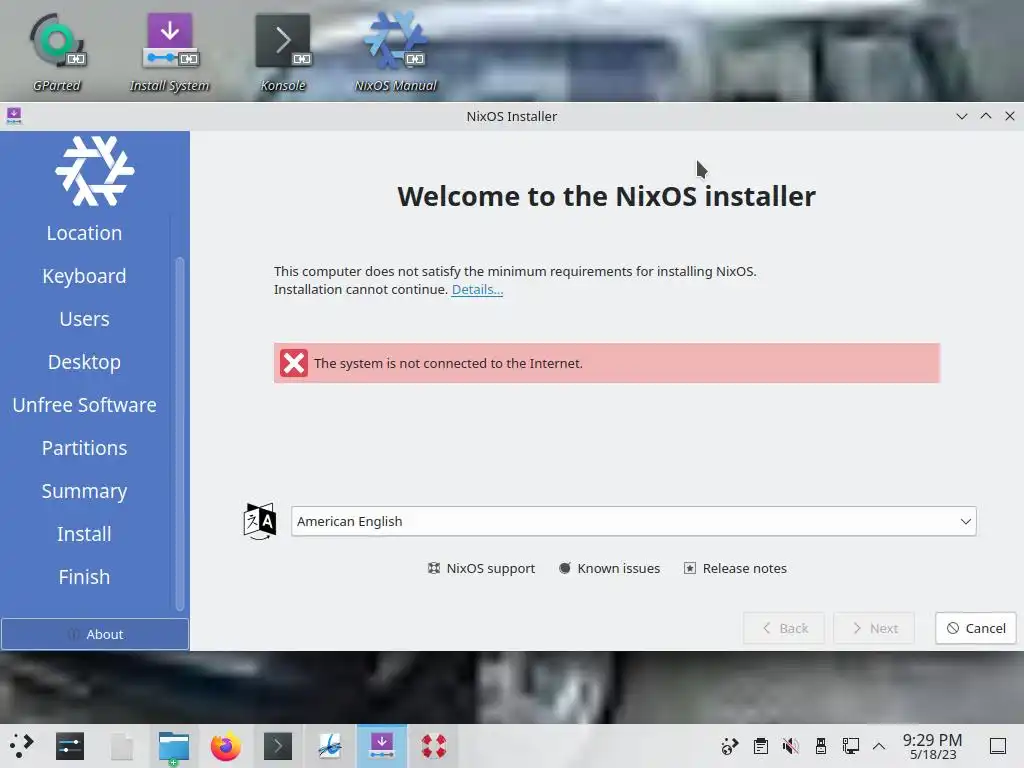This screenshot has width=1024, height=768.
Task: Open the Release notes link
Action: (735, 568)
